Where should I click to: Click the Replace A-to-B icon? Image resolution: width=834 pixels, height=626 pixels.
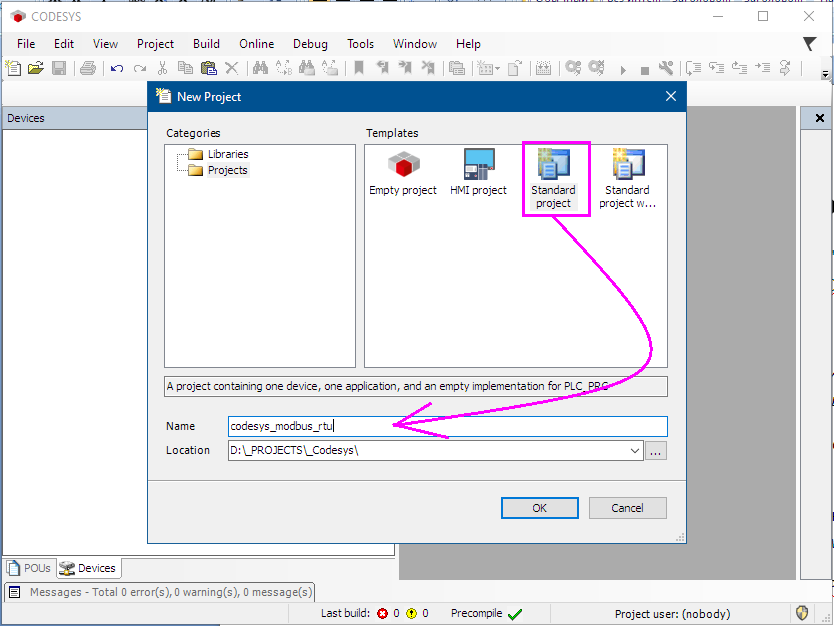click(x=283, y=68)
